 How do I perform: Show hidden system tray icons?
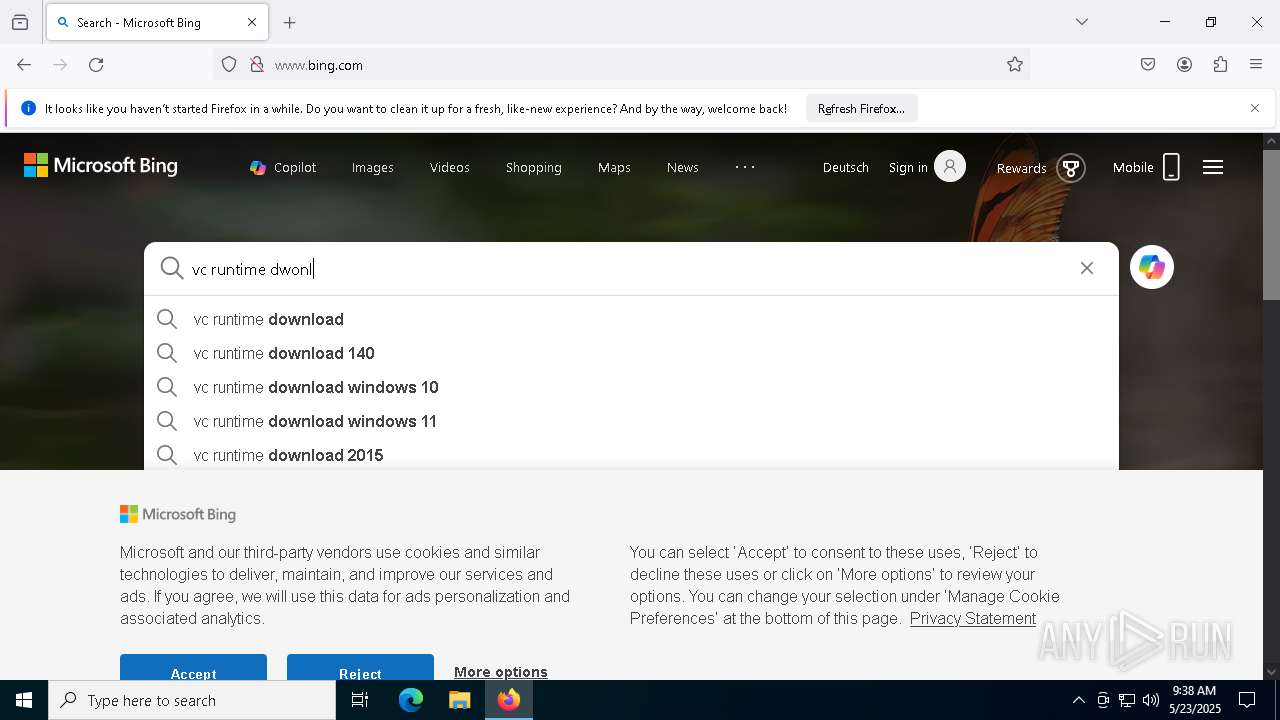tap(1078, 700)
